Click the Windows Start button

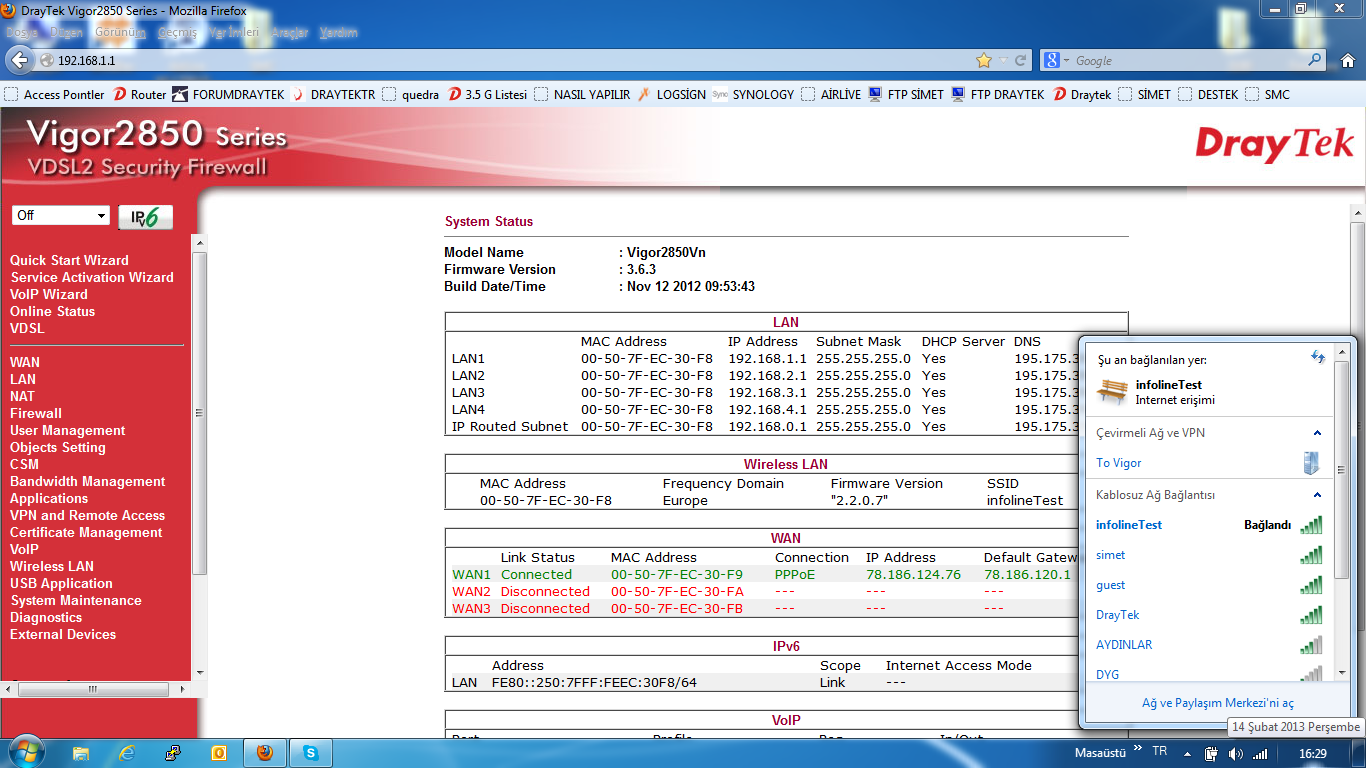(24, 751)
